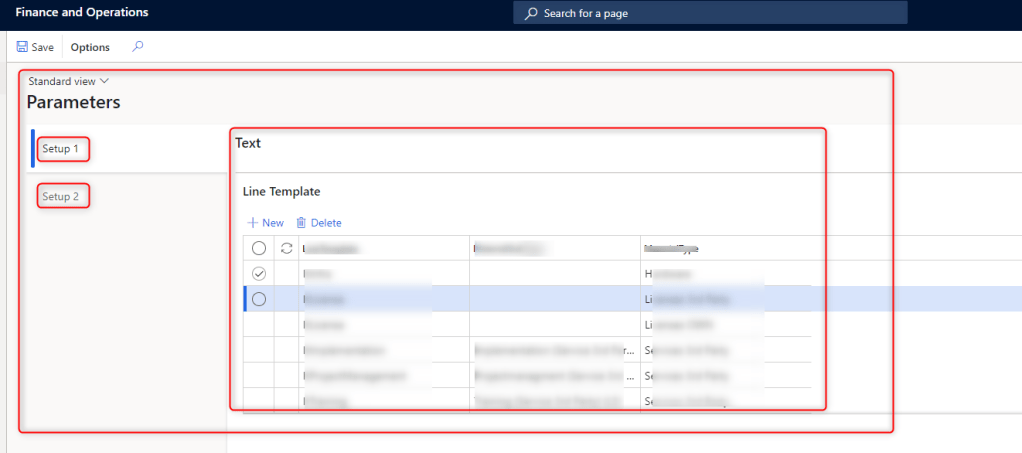
Task: Click the last visible row's middle cell
Action: click(553, 401)
